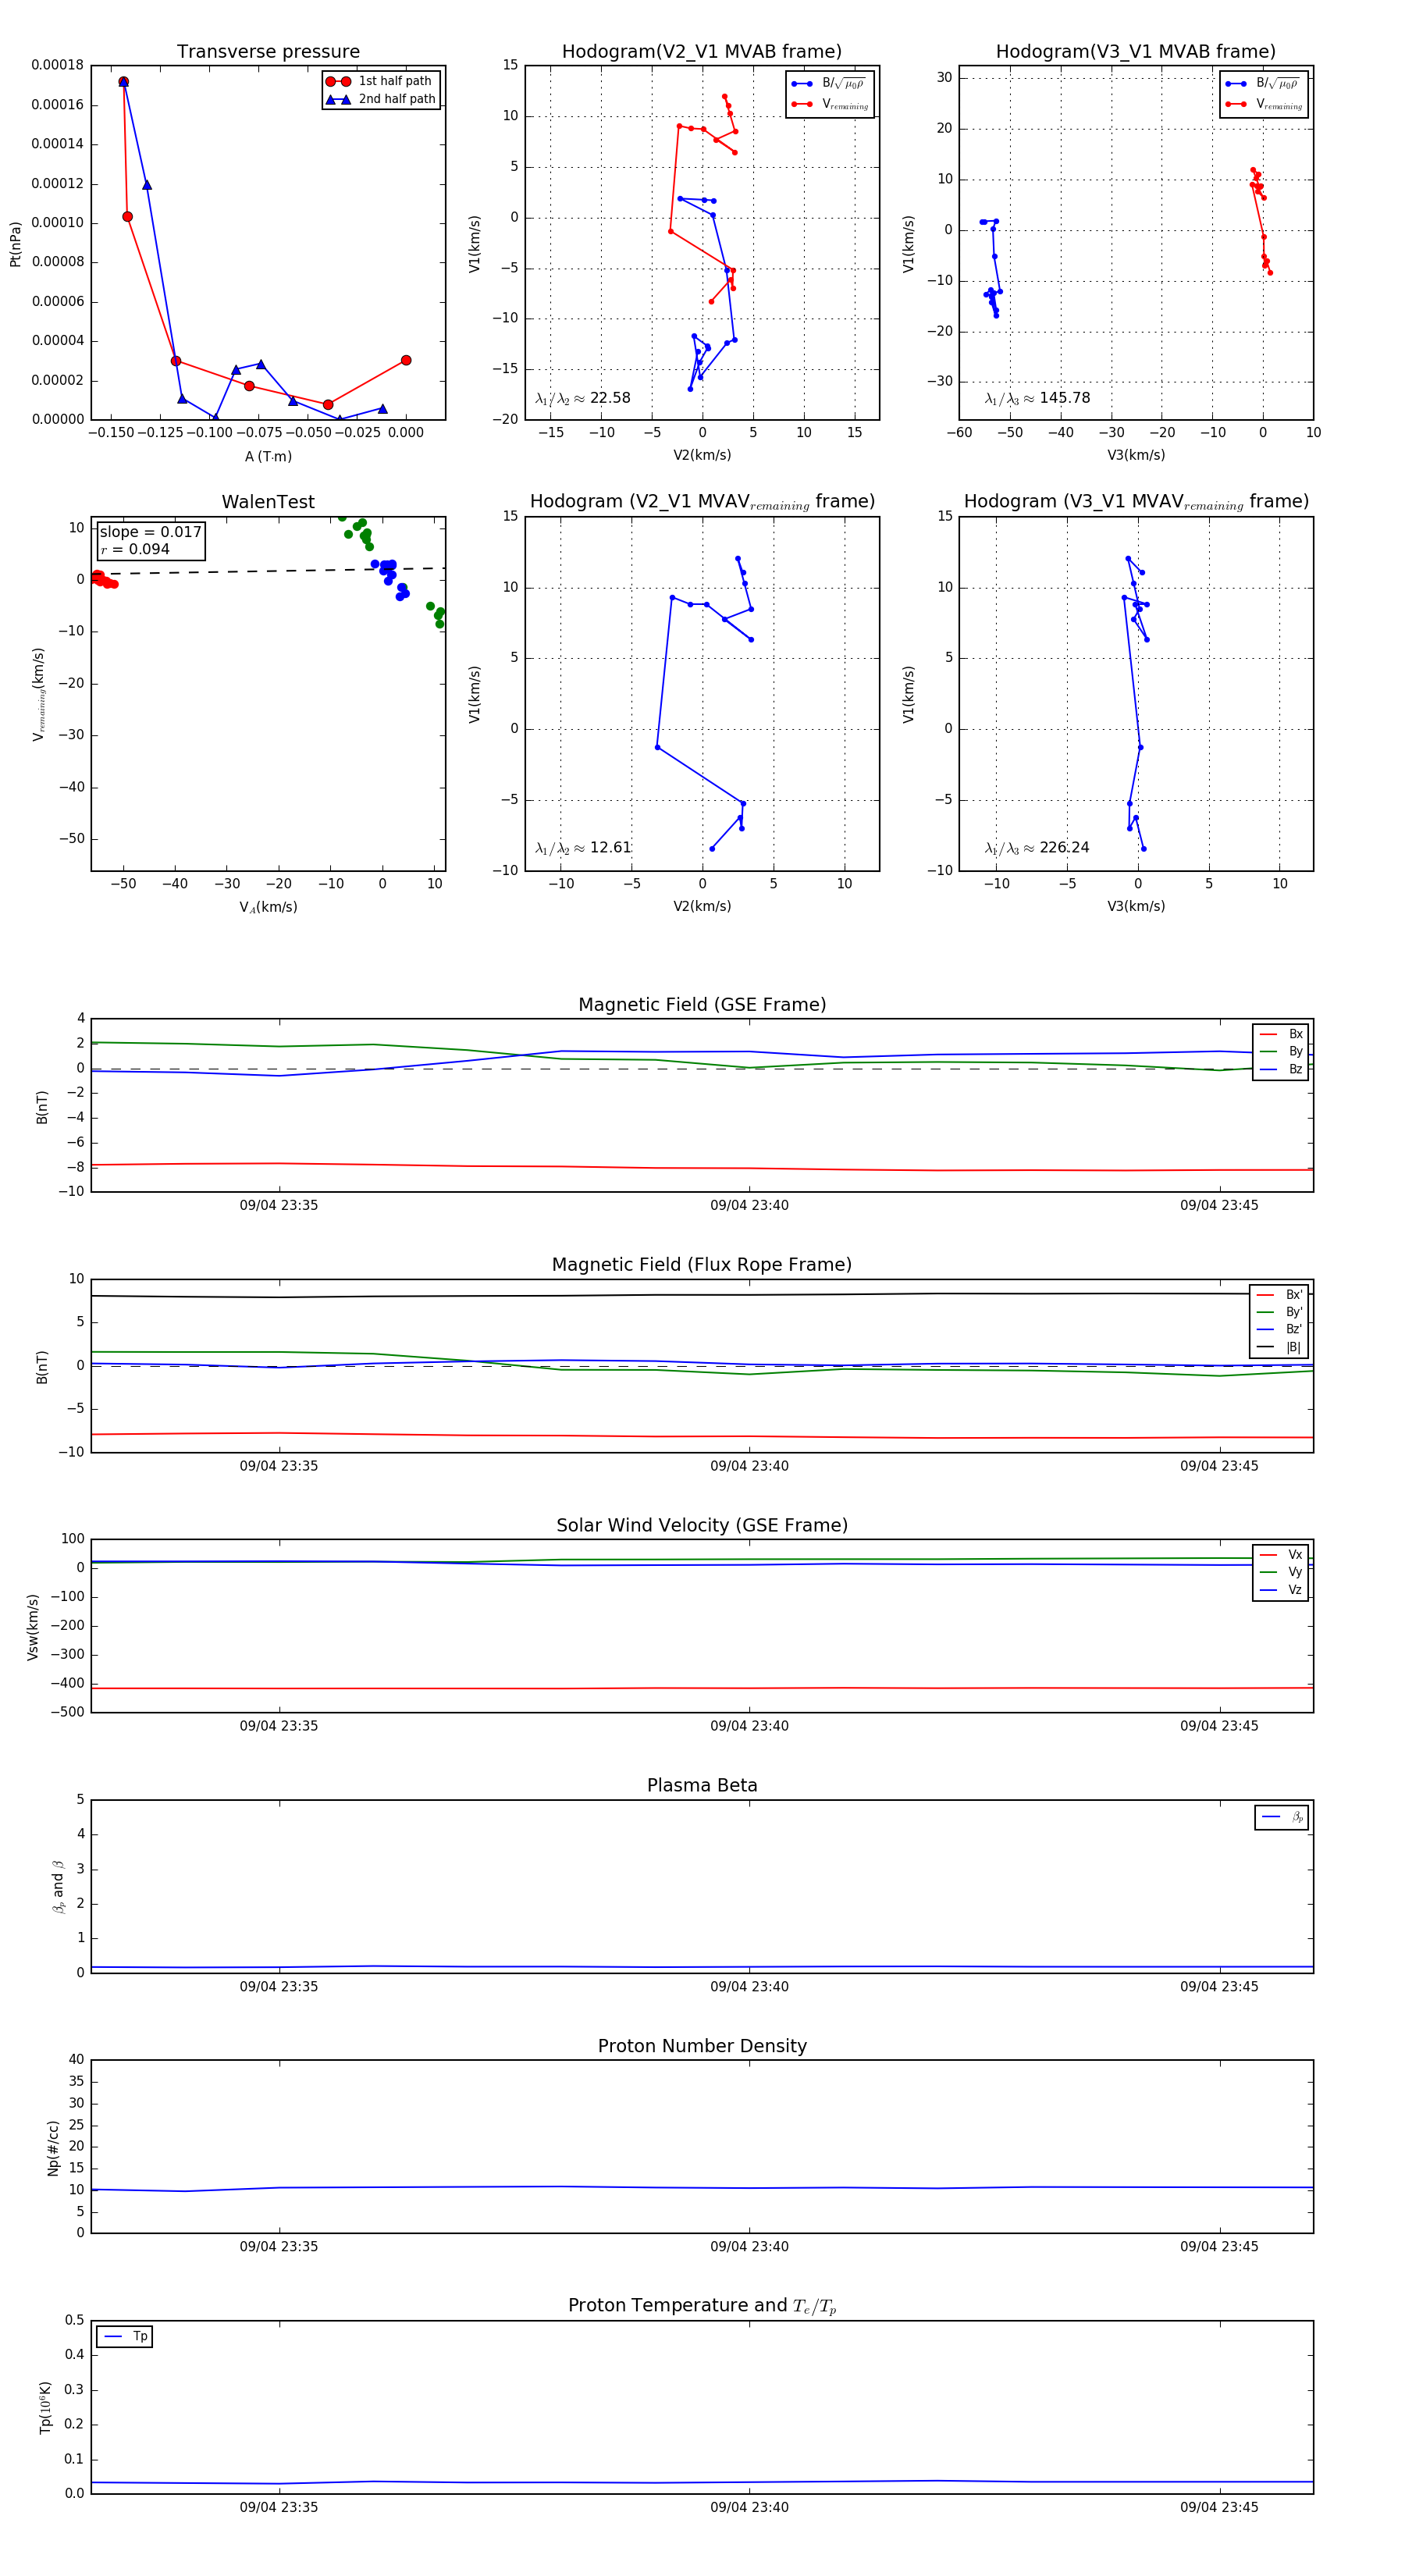Click the 'Plasma Beta' plot title
This screenshot has height=2576, width=1405.
point(702,1786)
